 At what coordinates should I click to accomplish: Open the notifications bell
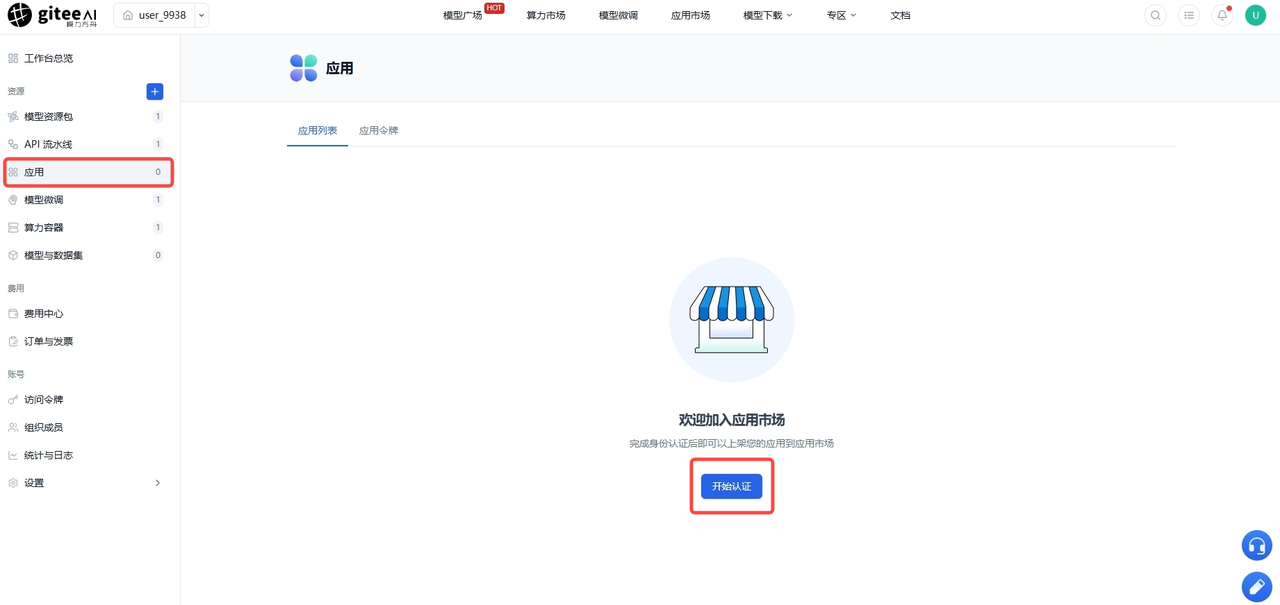pyautogui.click(x=1222, y=15)
